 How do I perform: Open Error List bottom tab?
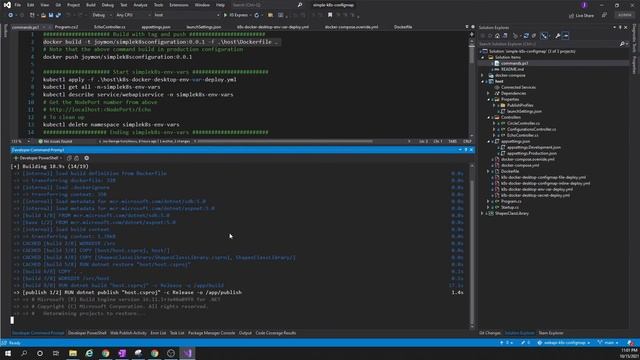tap(158, 333)
